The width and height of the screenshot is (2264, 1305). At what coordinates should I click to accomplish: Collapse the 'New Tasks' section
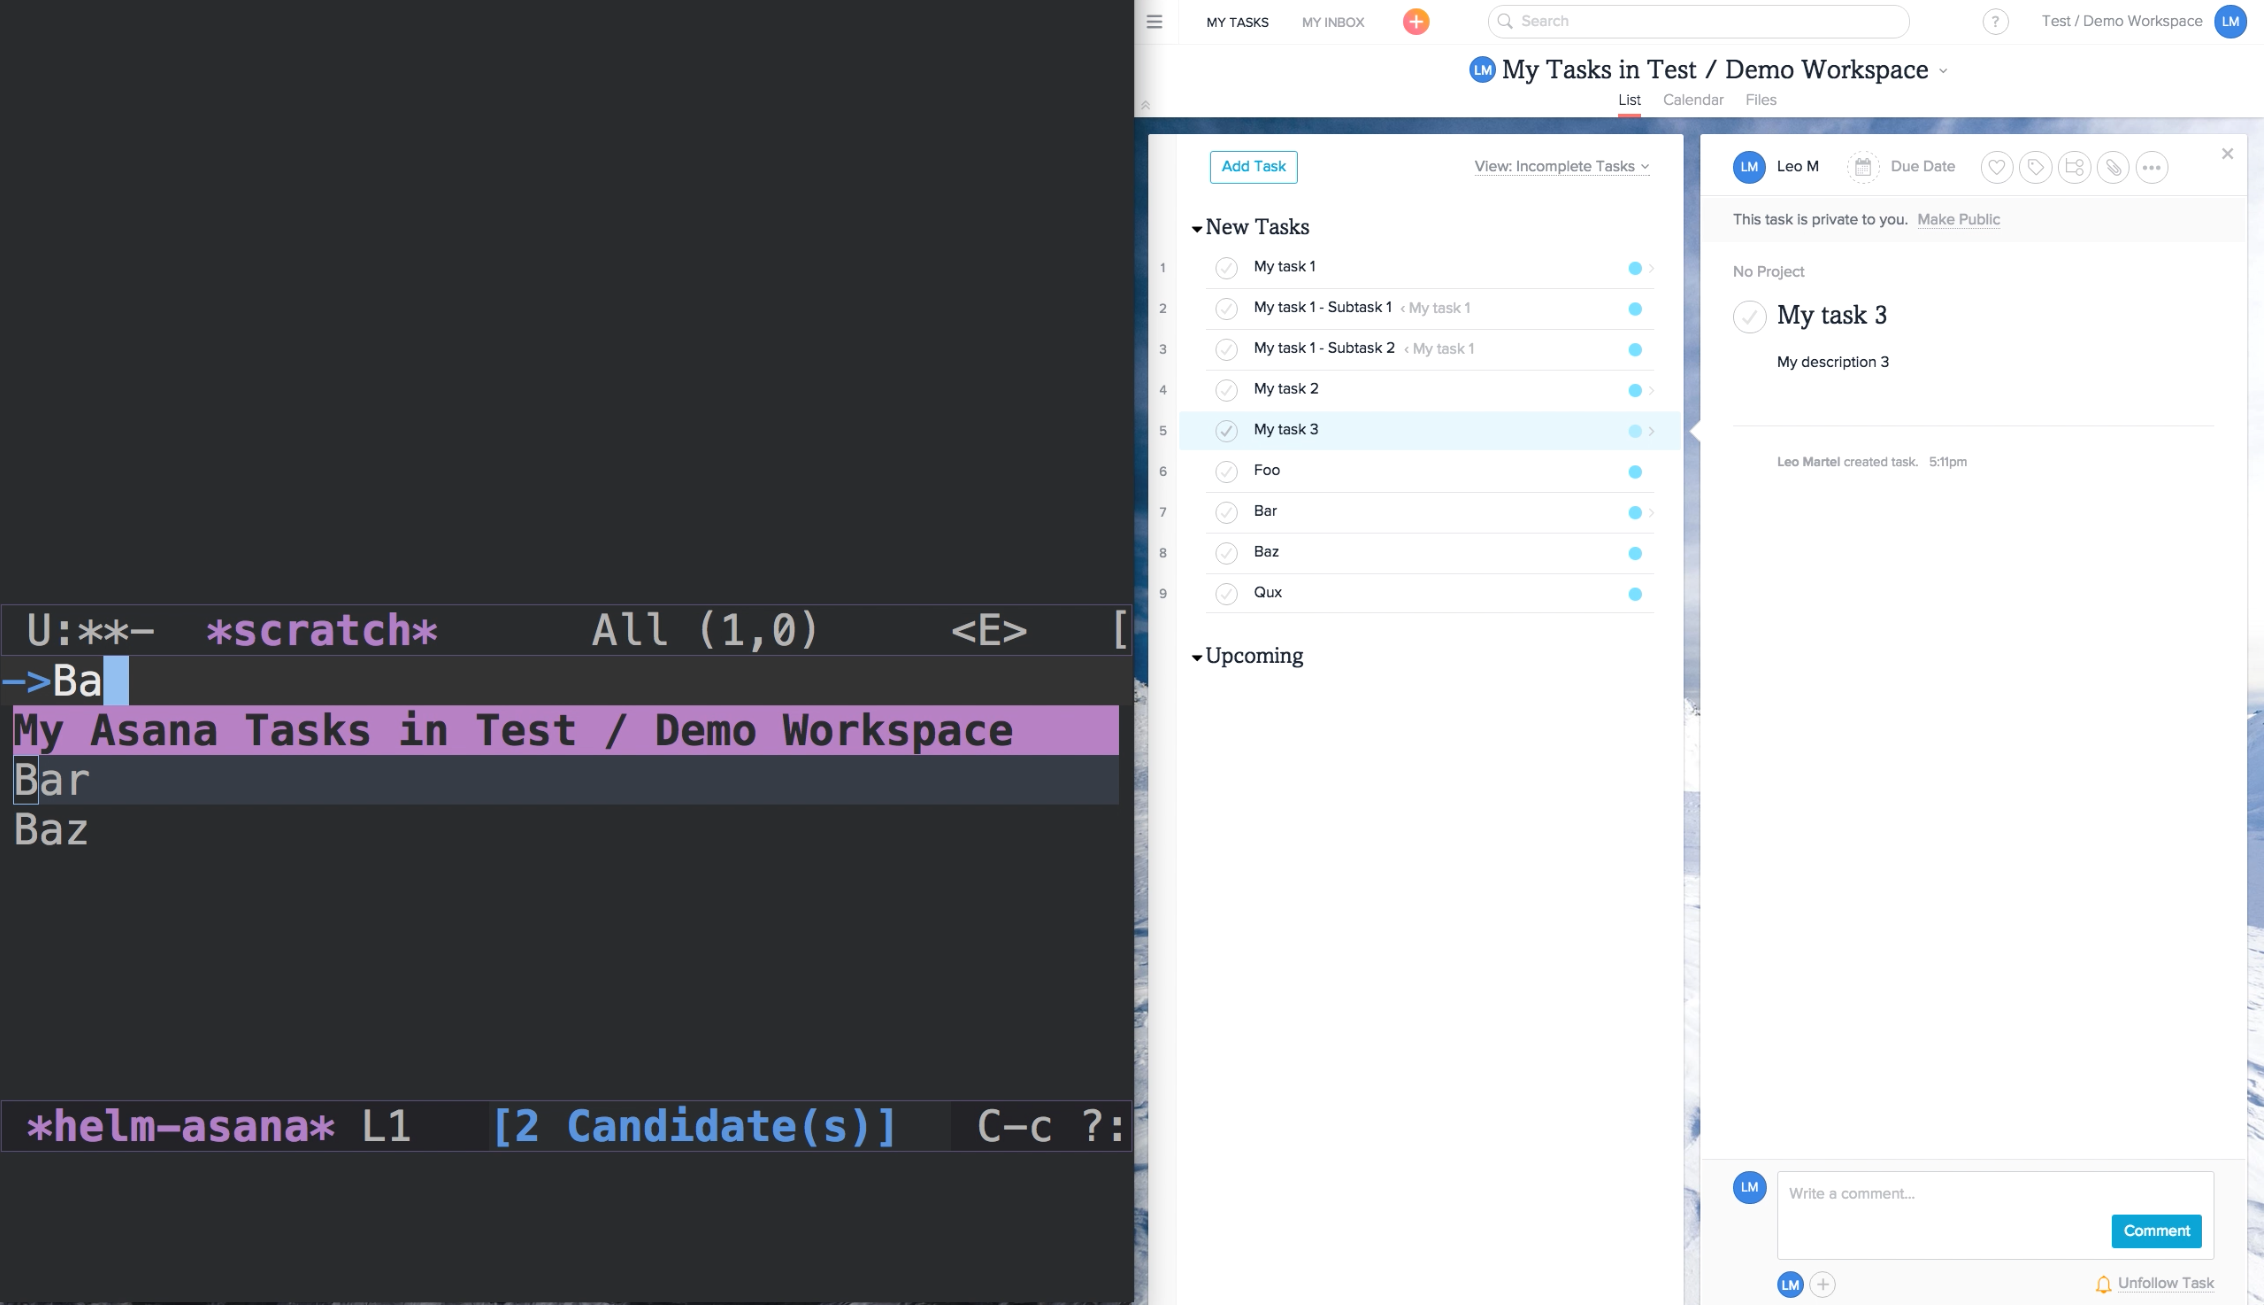(1197, 229)
